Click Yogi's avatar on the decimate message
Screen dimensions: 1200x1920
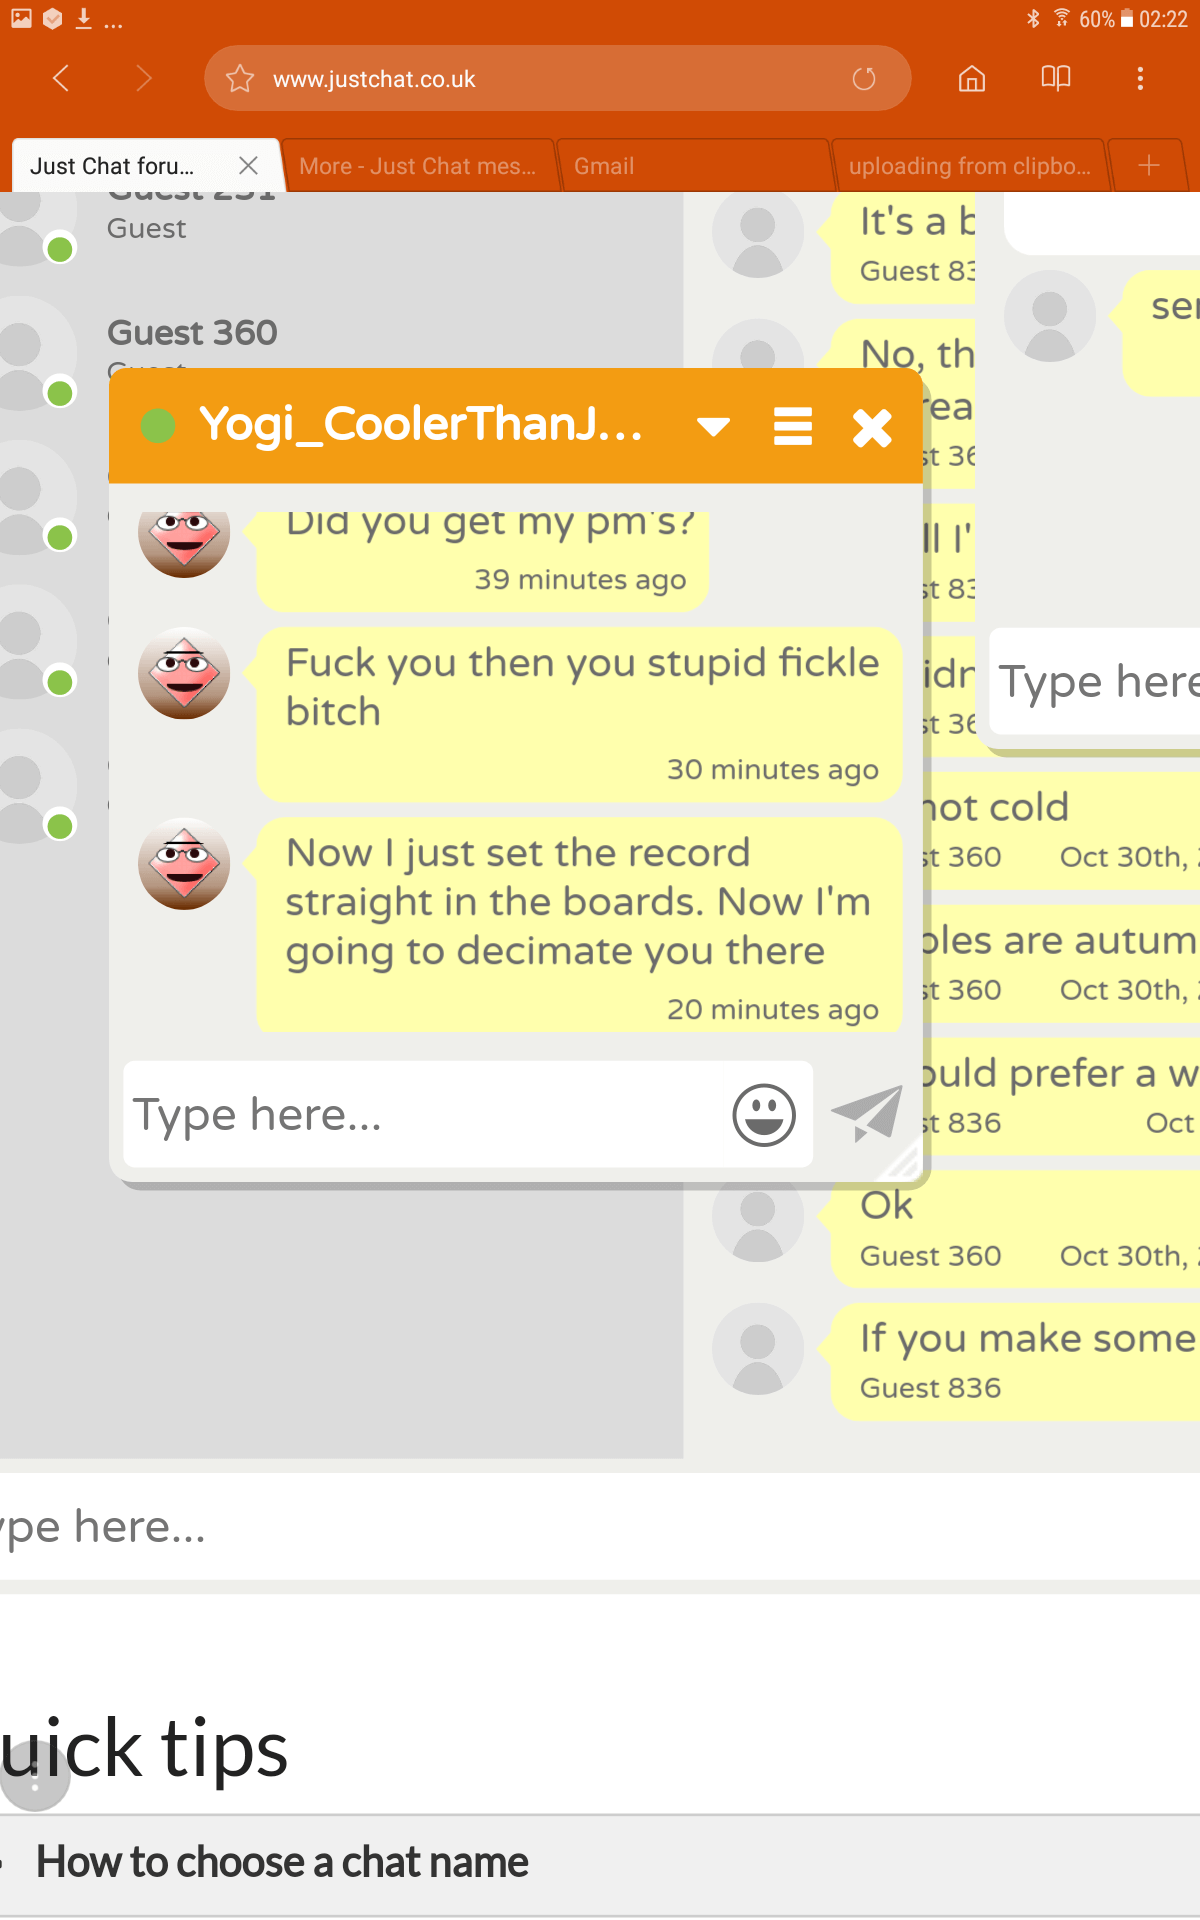point(184,864)
